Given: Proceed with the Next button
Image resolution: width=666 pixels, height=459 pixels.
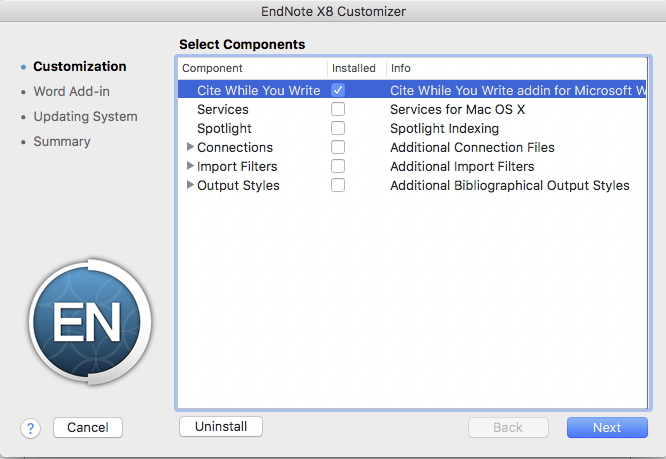Looking at the screenshot, I should (606, 427).
